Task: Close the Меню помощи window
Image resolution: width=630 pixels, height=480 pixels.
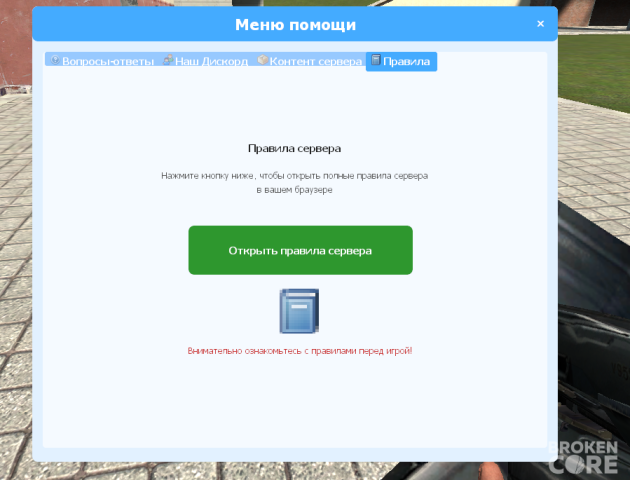Action: point(540,24)
